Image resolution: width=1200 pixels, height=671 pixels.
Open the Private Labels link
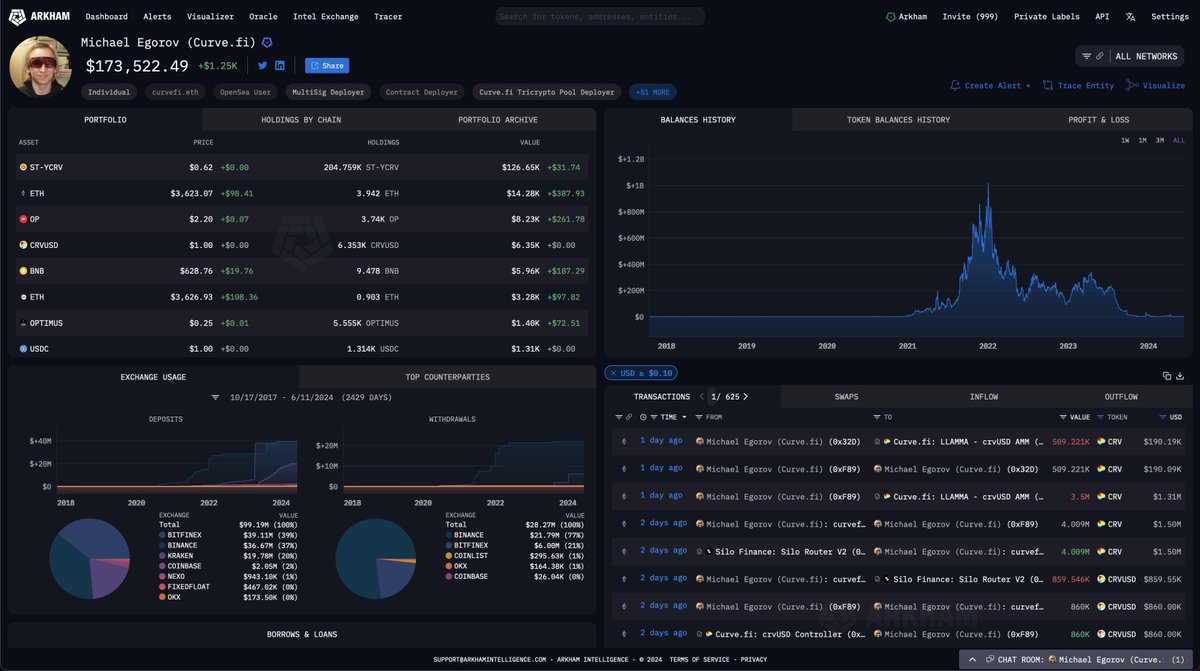point(1046,16)
